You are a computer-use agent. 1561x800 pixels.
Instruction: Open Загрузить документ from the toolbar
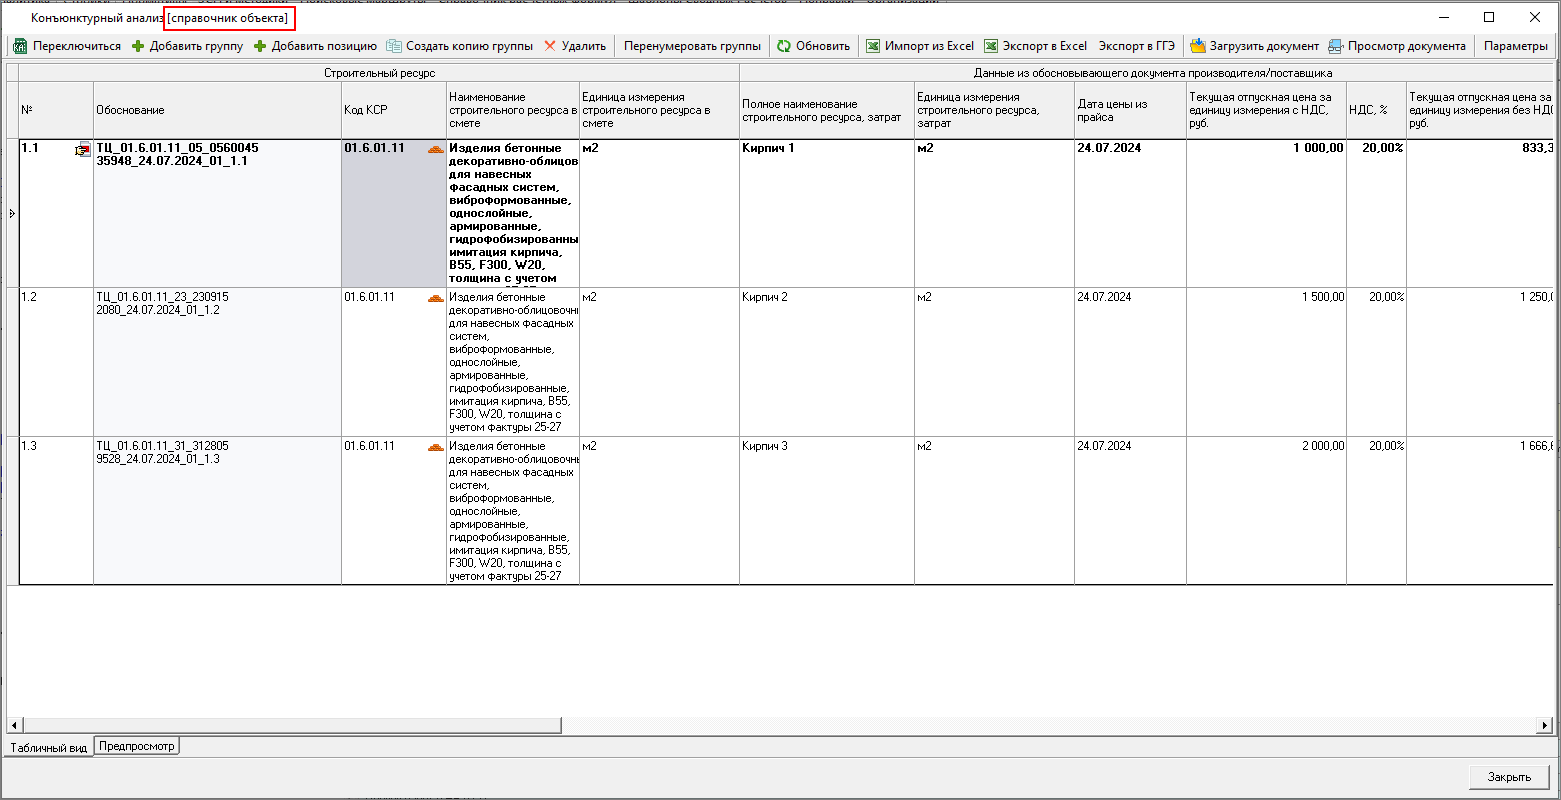click(1197, 46)
